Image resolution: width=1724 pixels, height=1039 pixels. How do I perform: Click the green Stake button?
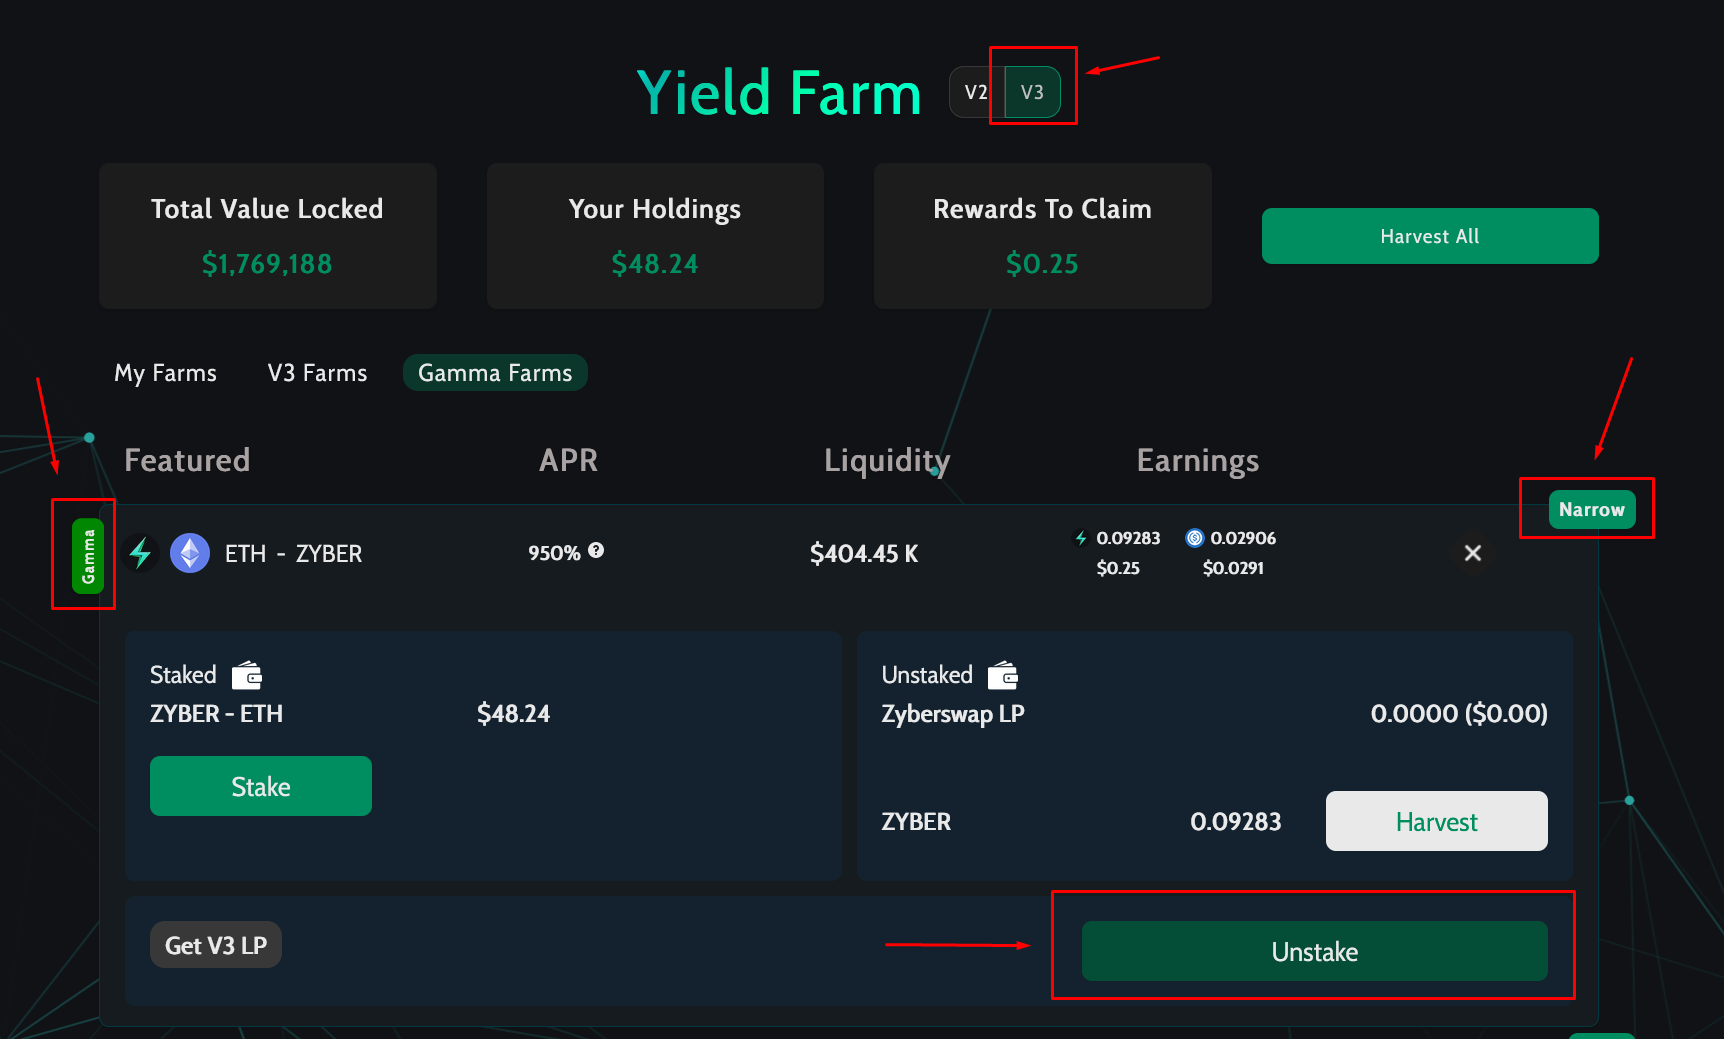click(x=260, y=786)
